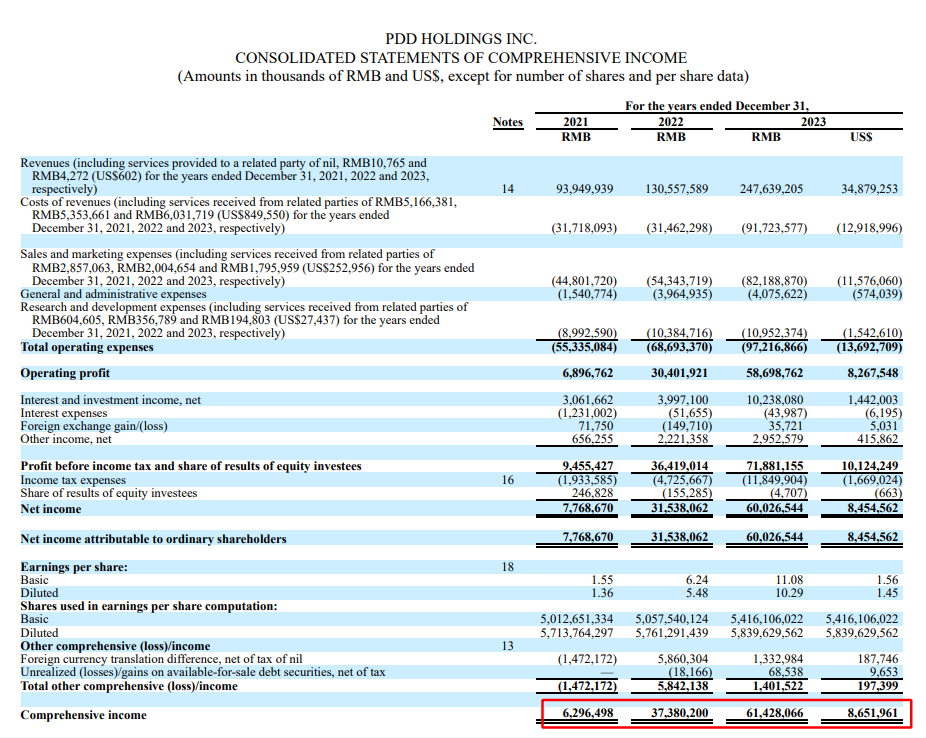Click the "Total operating expenses" label
The height and width of the screenshot is (738, 926).
87,347
